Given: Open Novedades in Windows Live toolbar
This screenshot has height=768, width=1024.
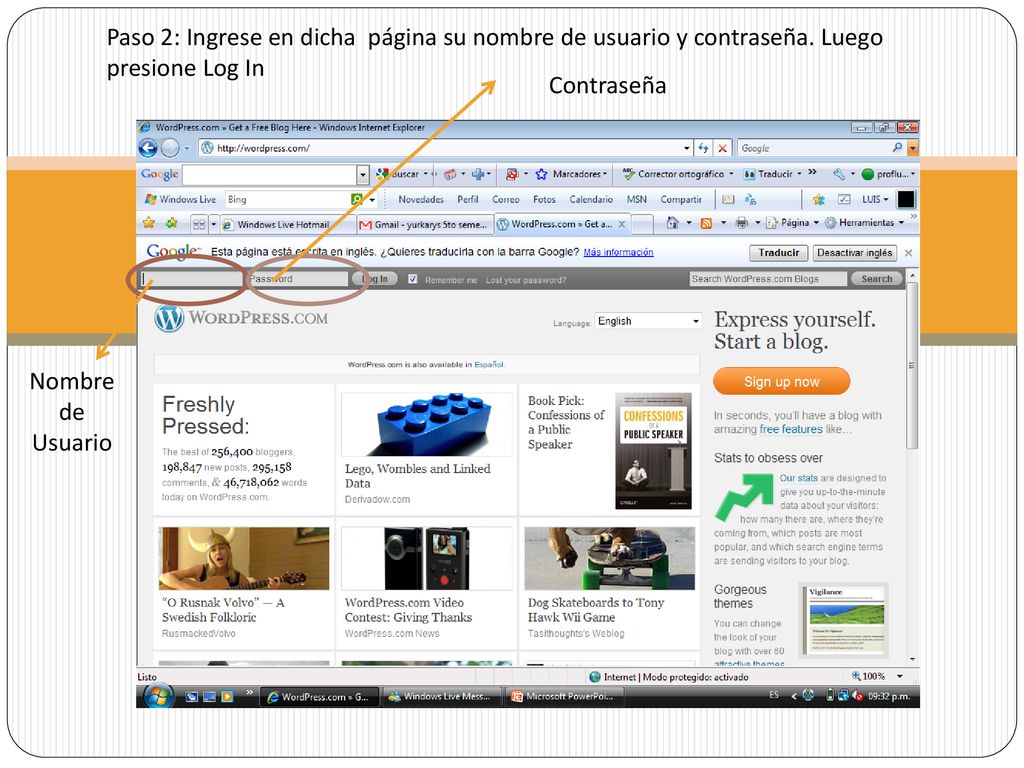Looking at the screenshot, I should (421, 199).
